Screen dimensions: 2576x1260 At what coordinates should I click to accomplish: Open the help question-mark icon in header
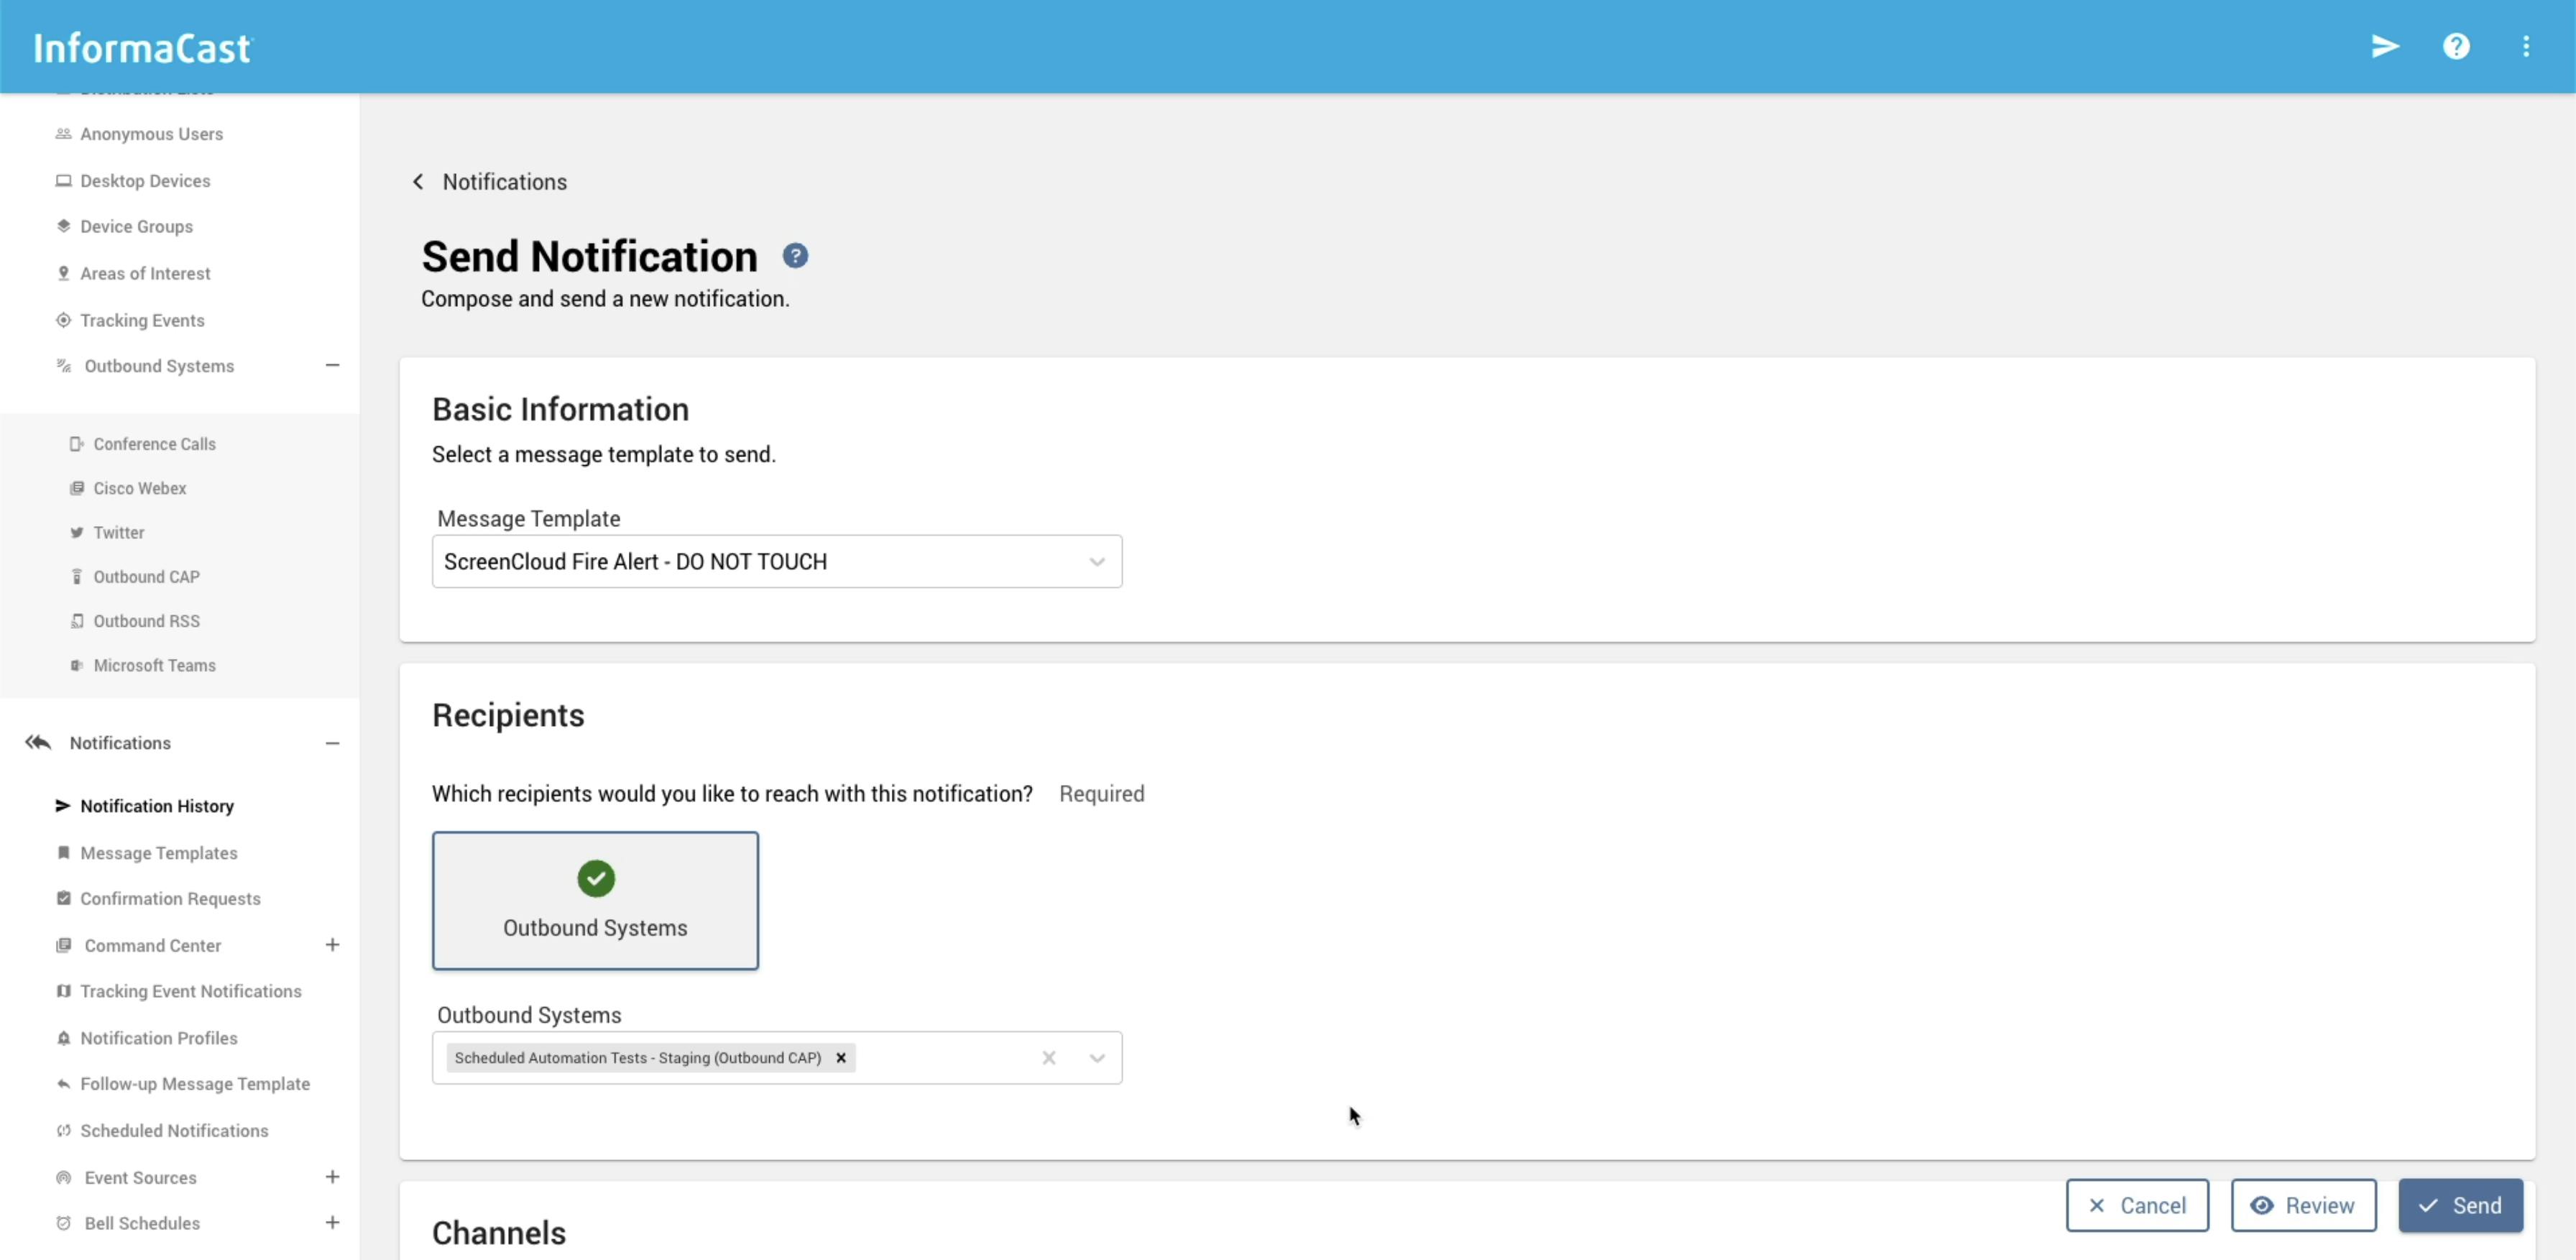2456,46
